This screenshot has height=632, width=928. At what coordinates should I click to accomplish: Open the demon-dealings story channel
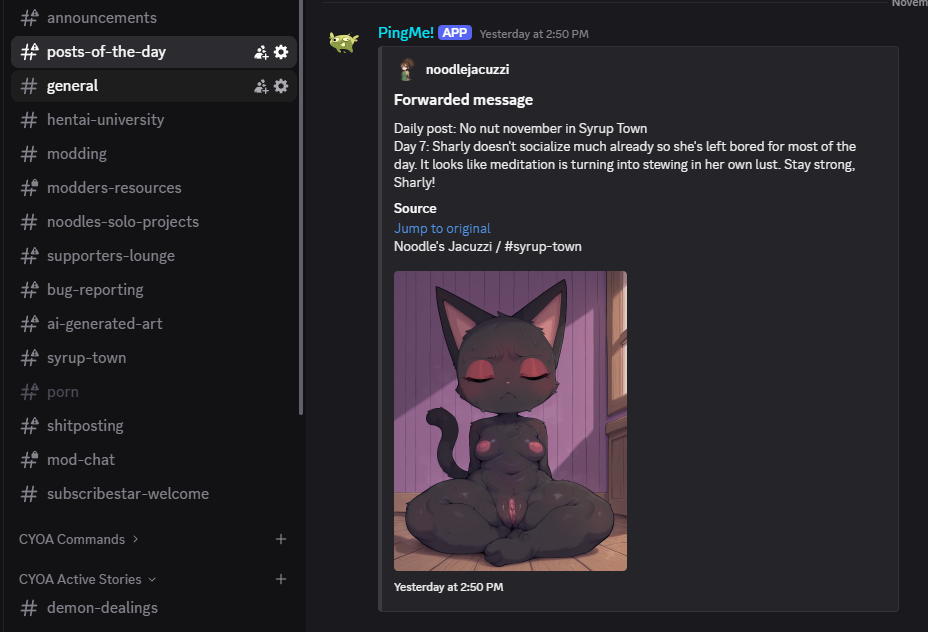pyautogui.click(x=102, y=608)
